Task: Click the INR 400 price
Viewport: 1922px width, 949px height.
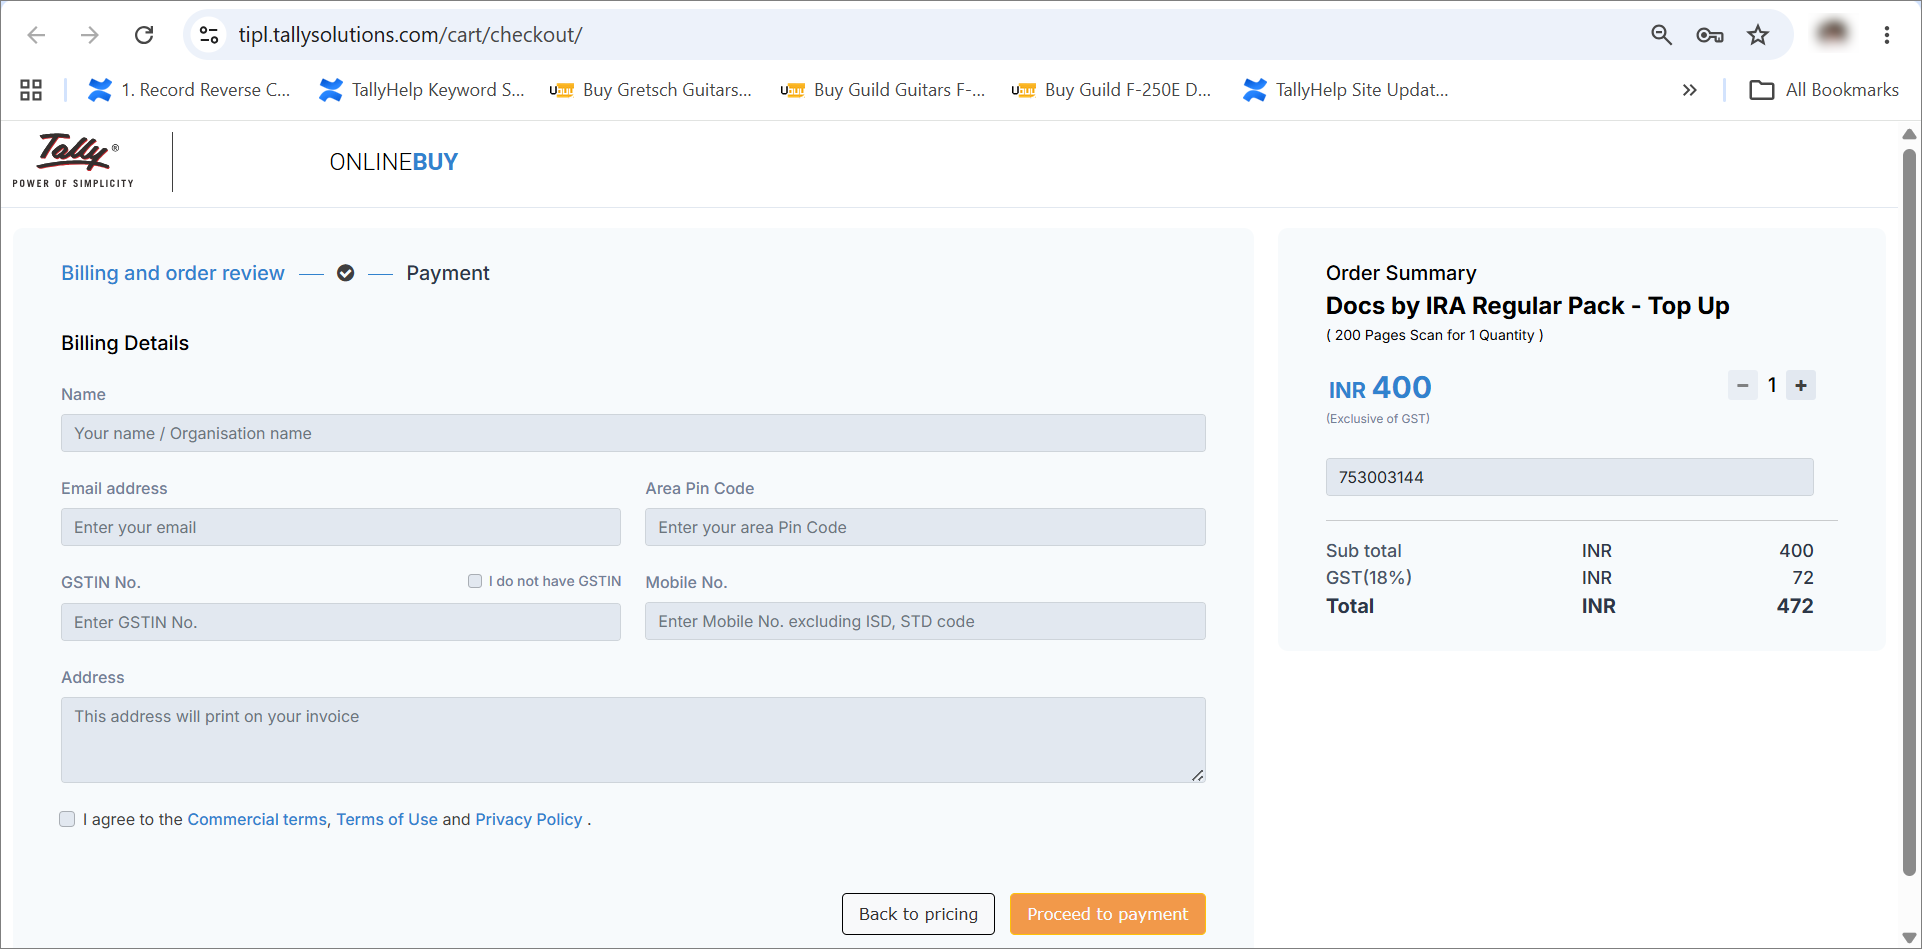Action: tap(1380, 388)
